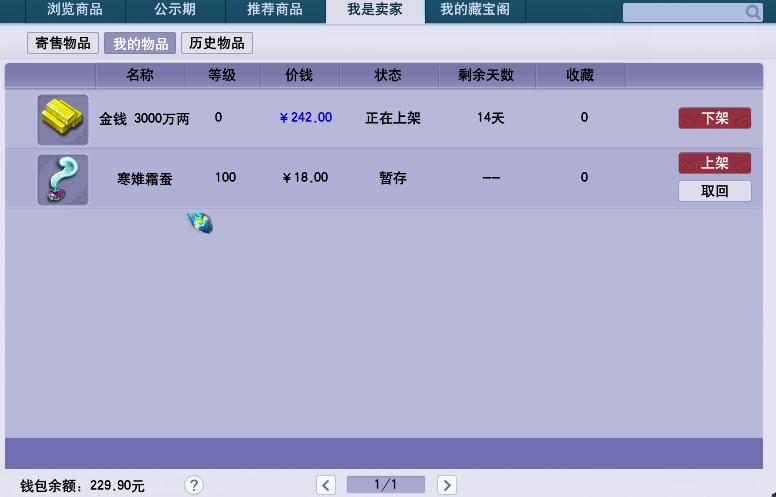Click the 剩余天数 column header
Screen dimensions: 776x497
[x=486, y=75]
